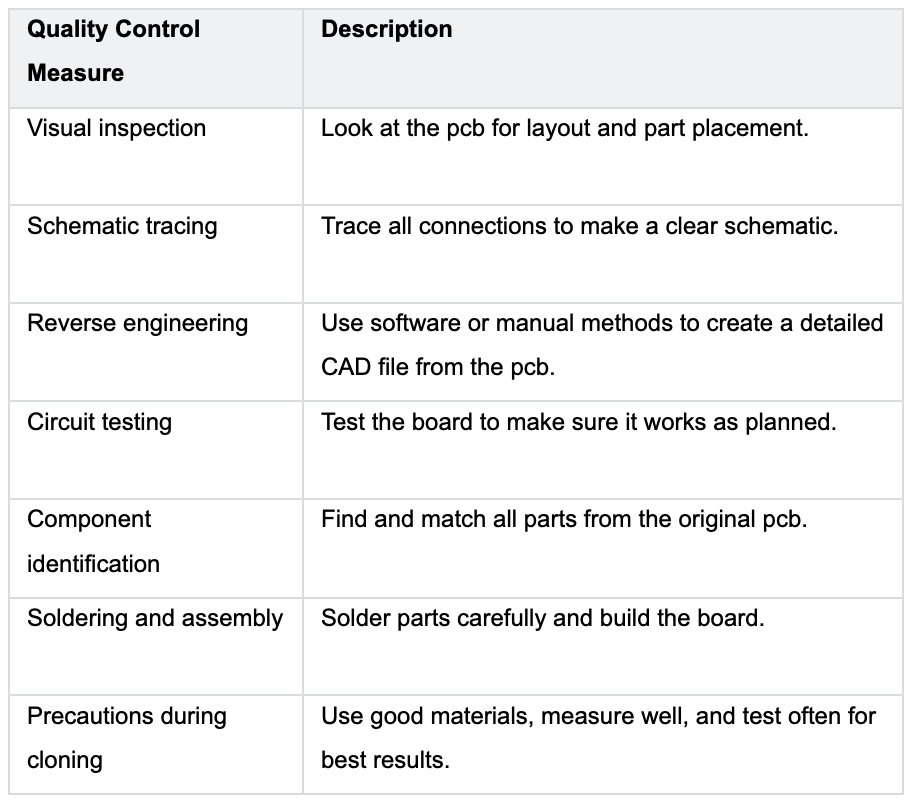Select the Visual inspection cell
Screen dimensions: 912x800
[x=116, y=128]
